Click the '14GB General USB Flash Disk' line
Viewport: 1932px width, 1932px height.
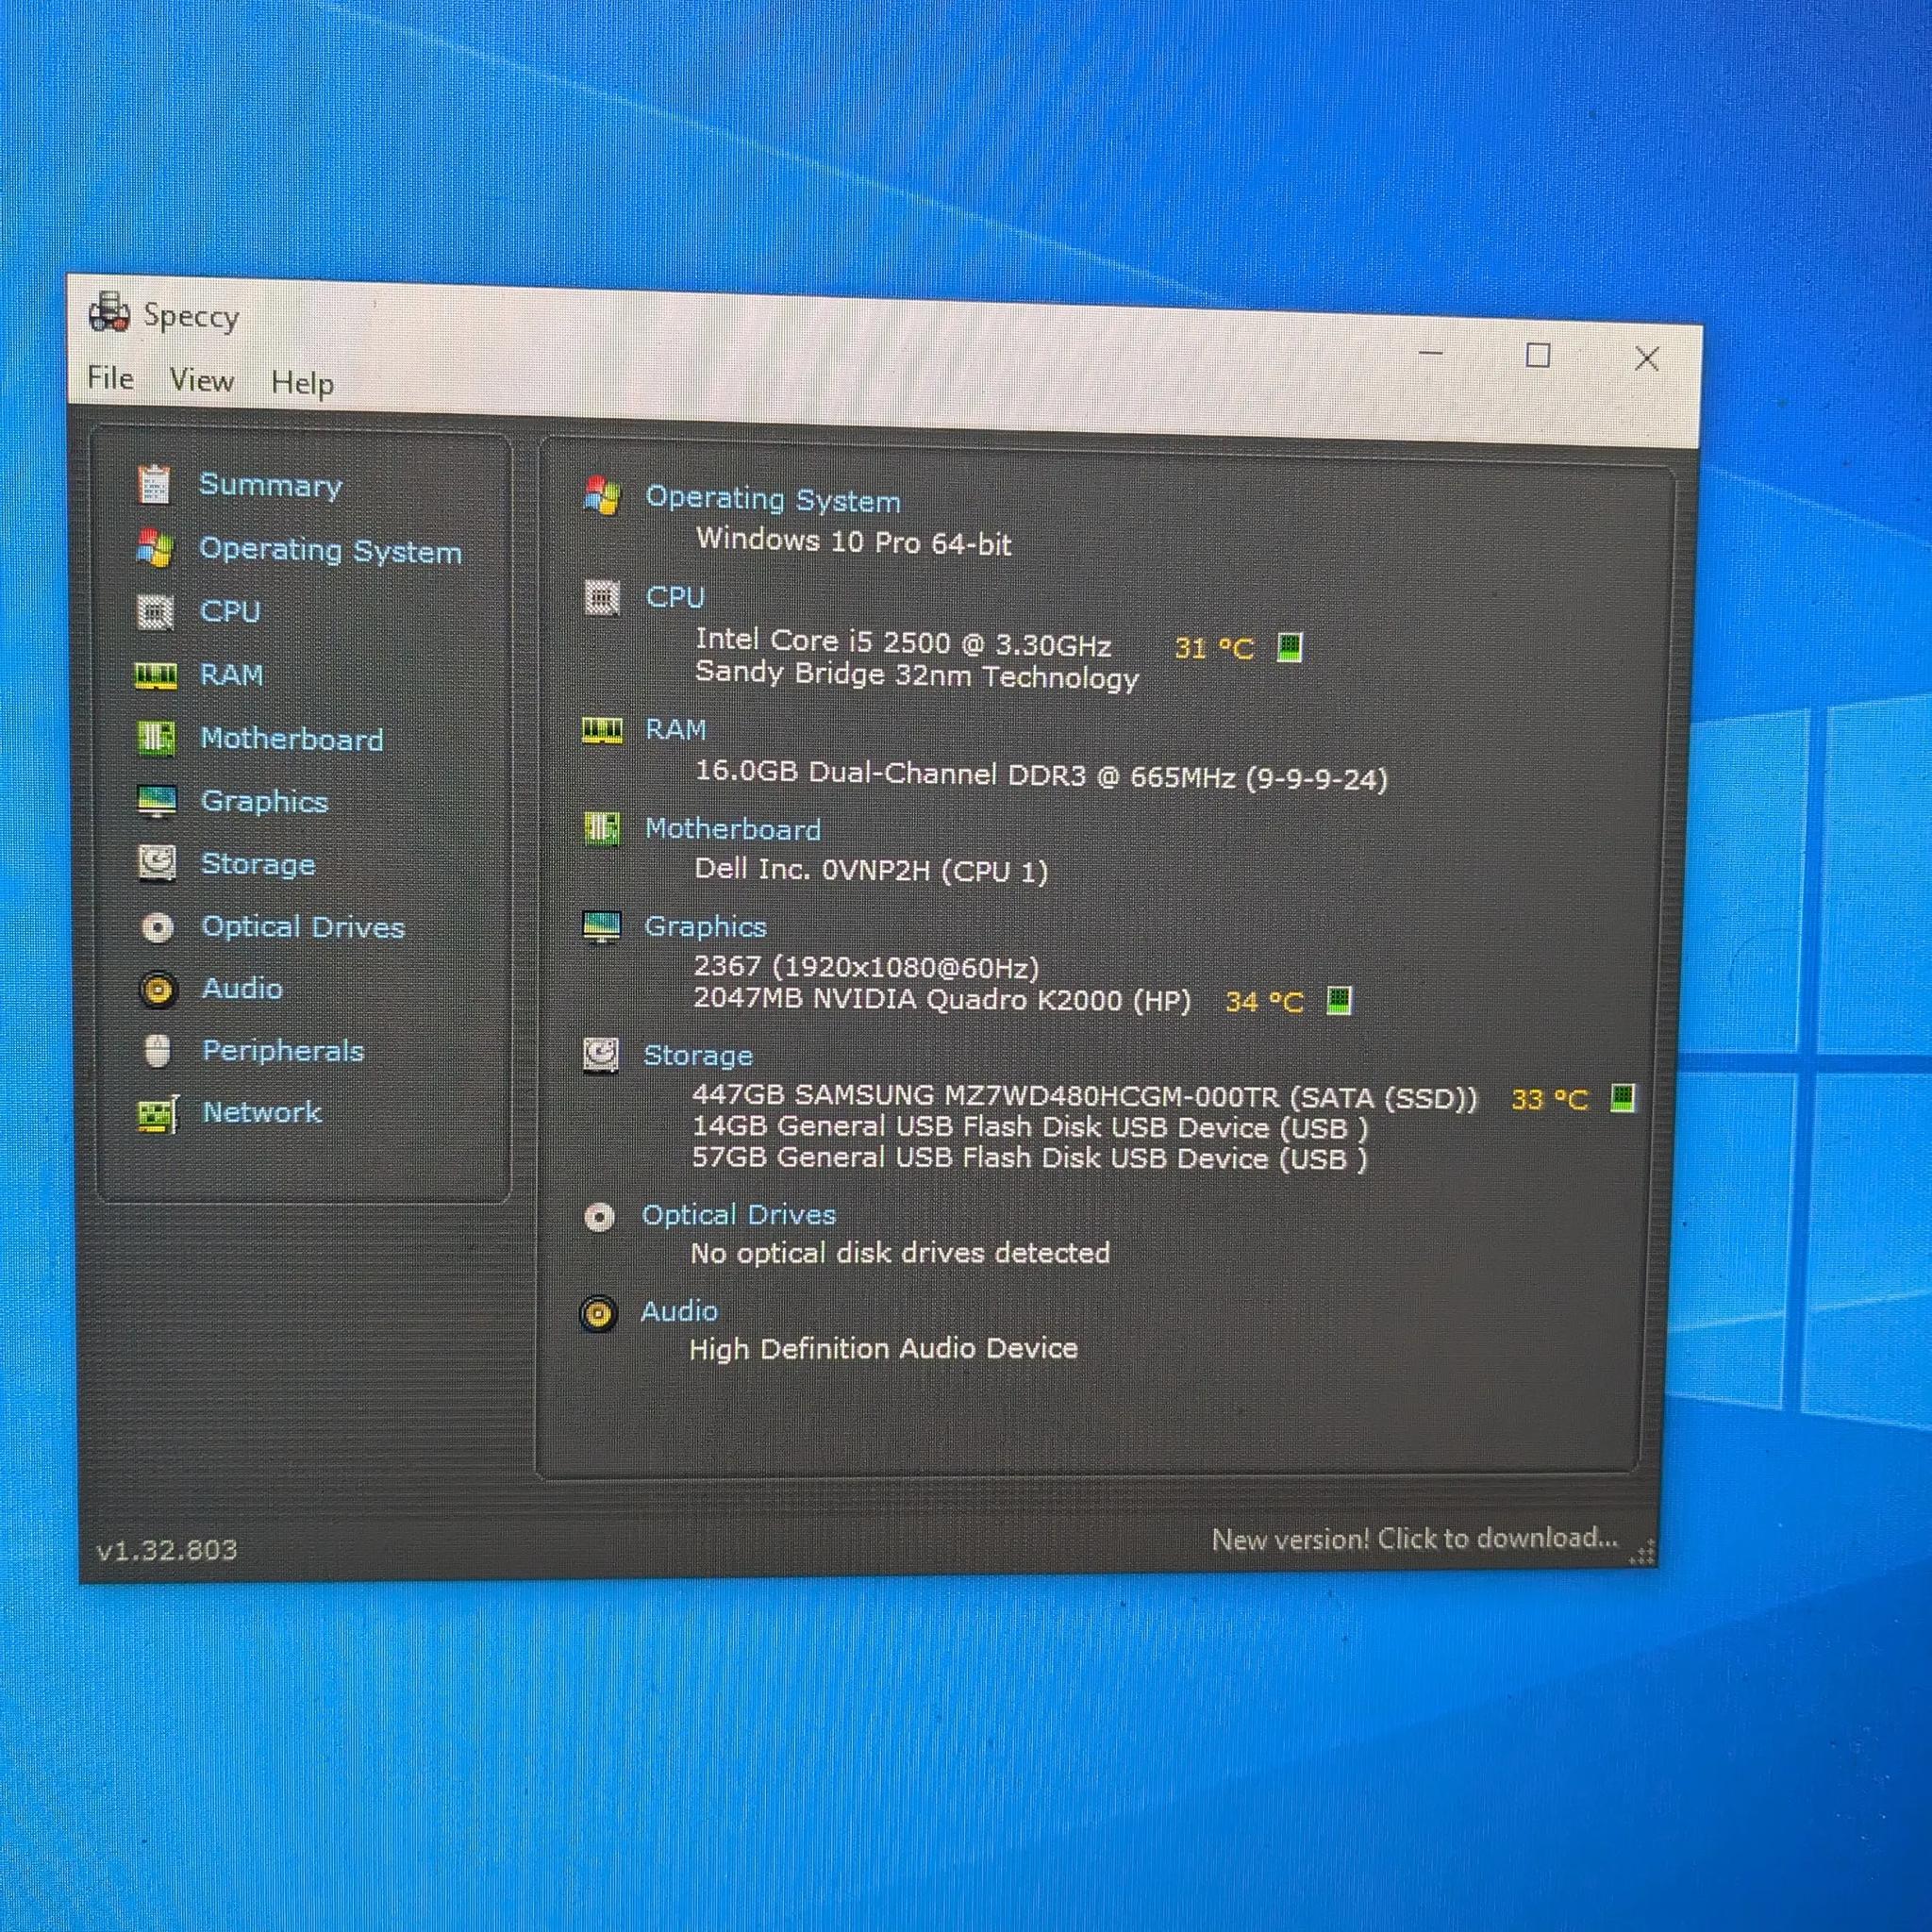click(1030, 1128)
